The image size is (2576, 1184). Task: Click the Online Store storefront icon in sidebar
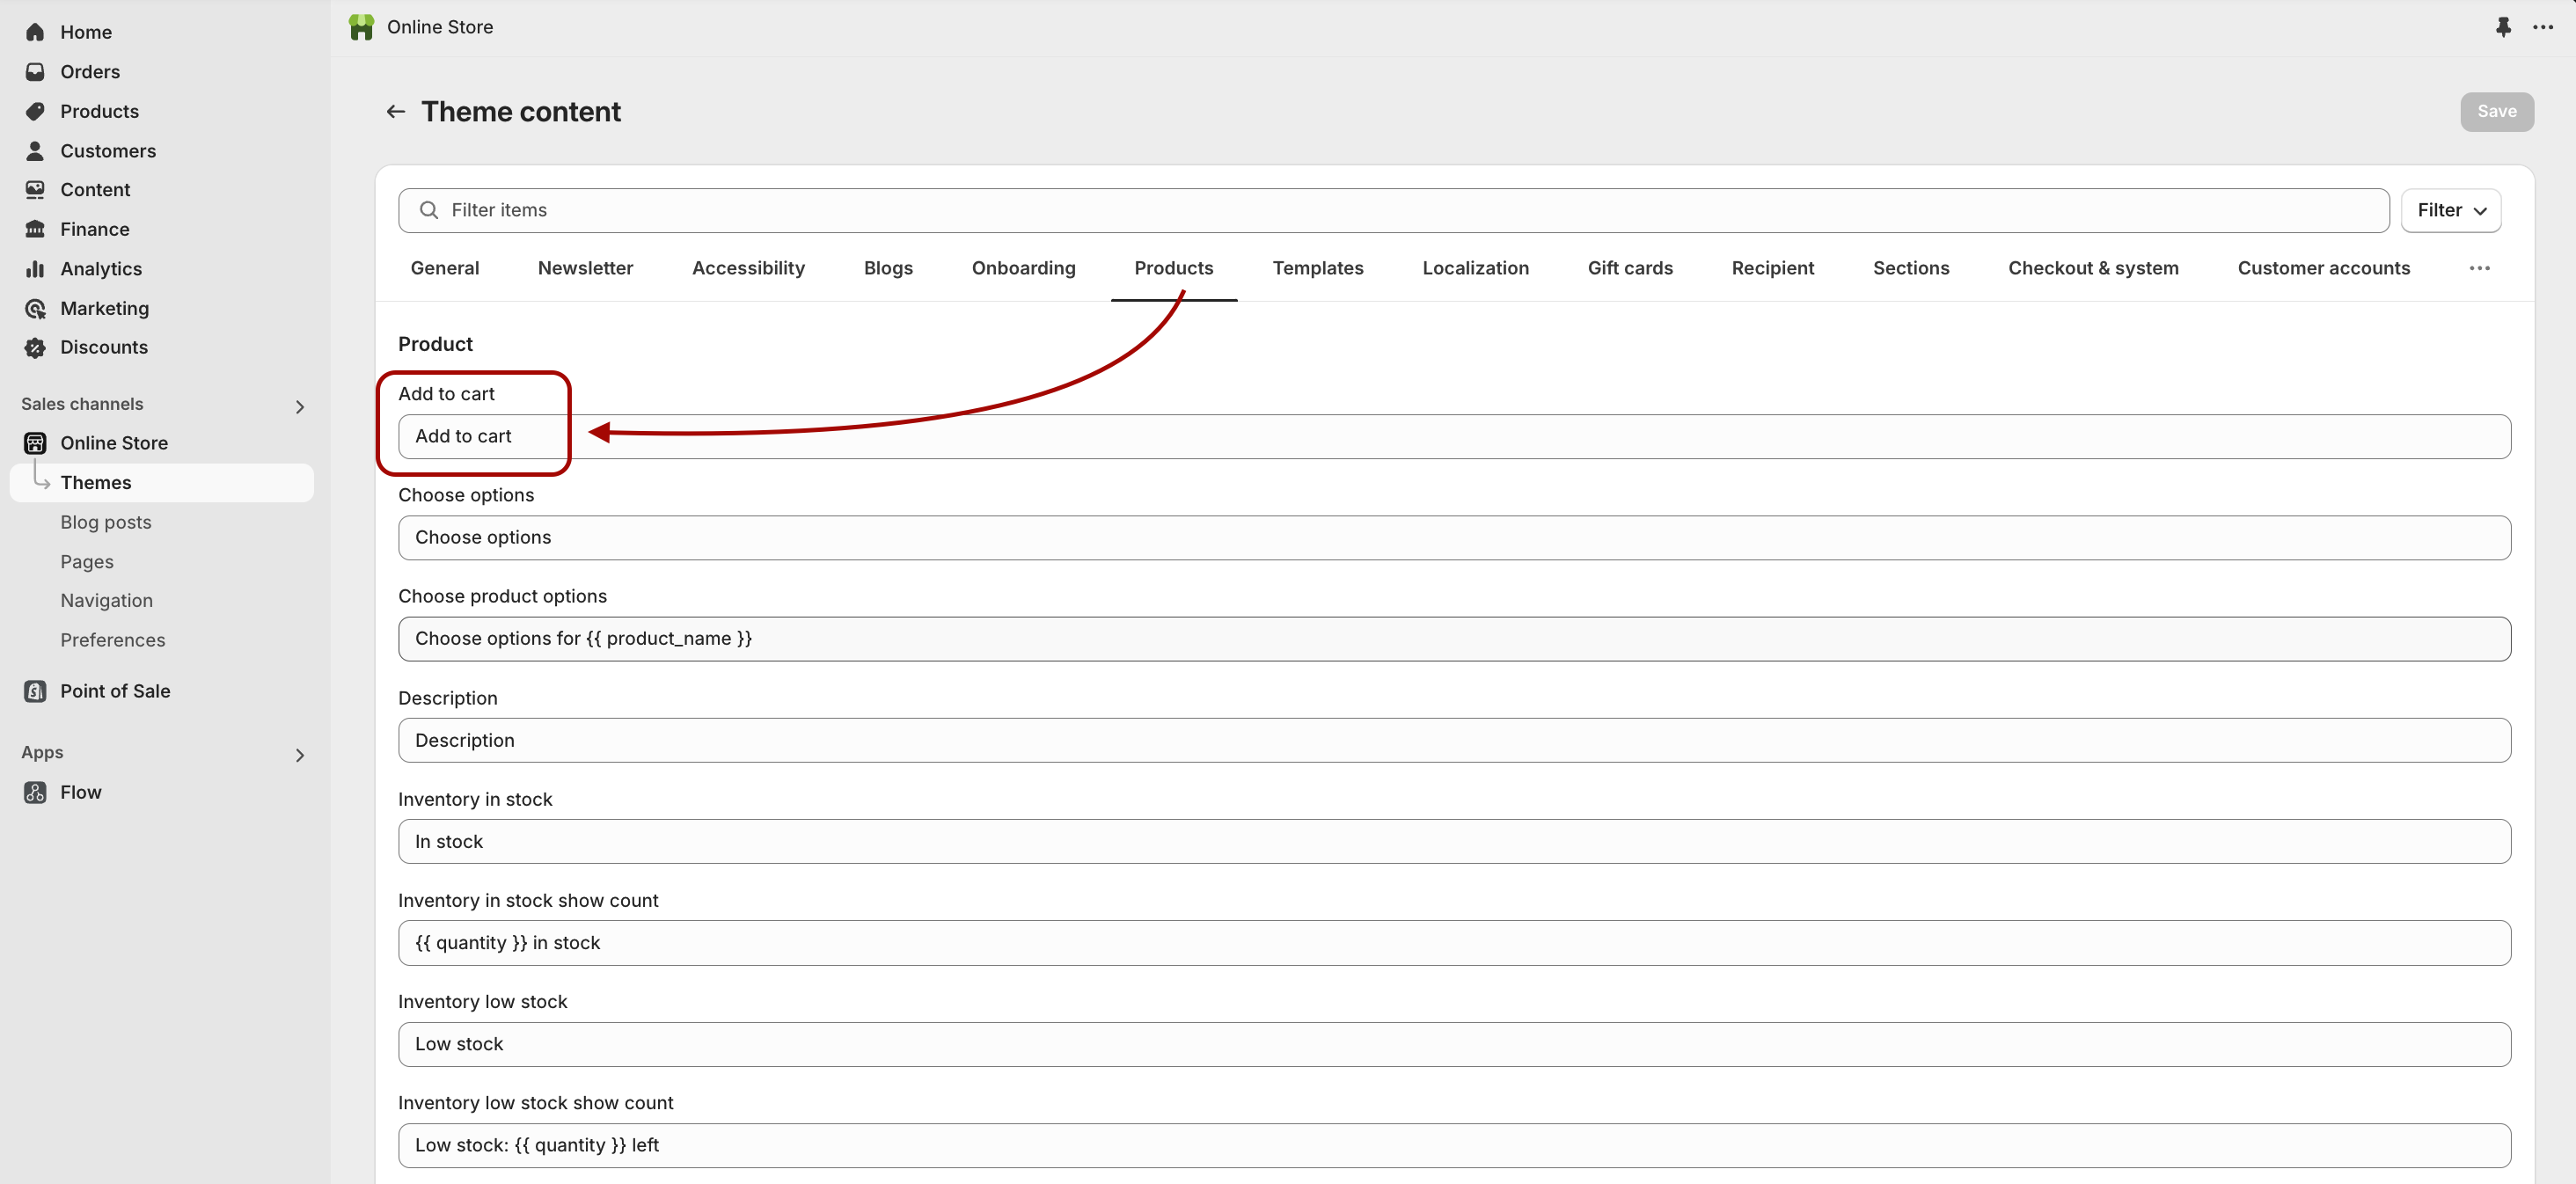[x=35, y=443]
